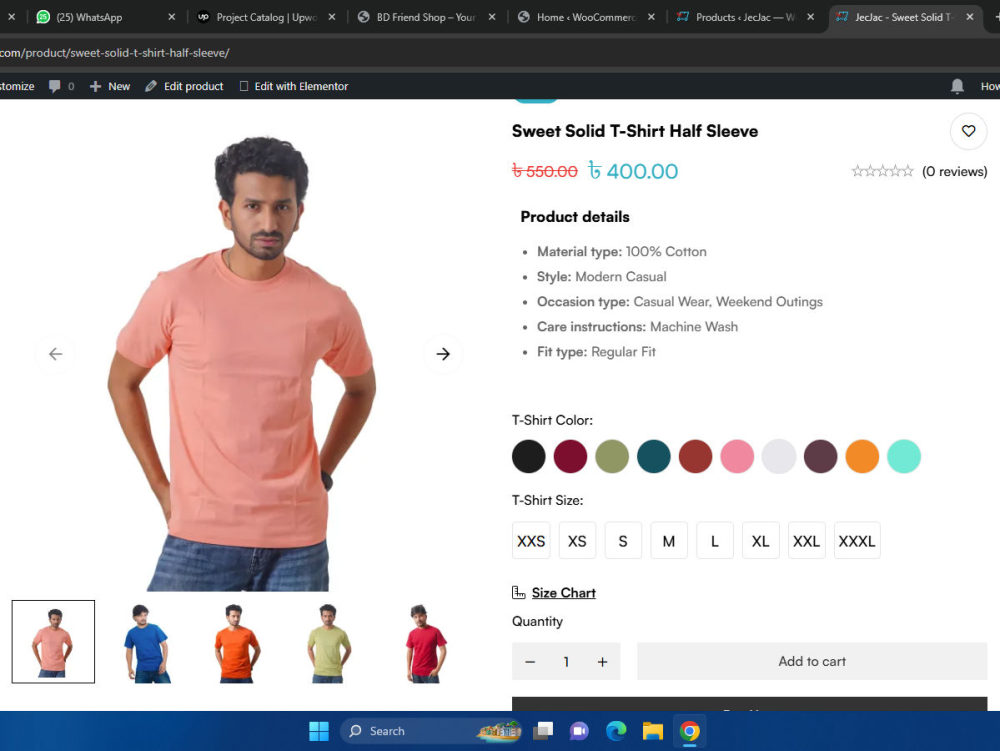Image resolution: width=1000 pixels, height=751 pixels.
Task: Choose size L
Action: coord(715,541)
